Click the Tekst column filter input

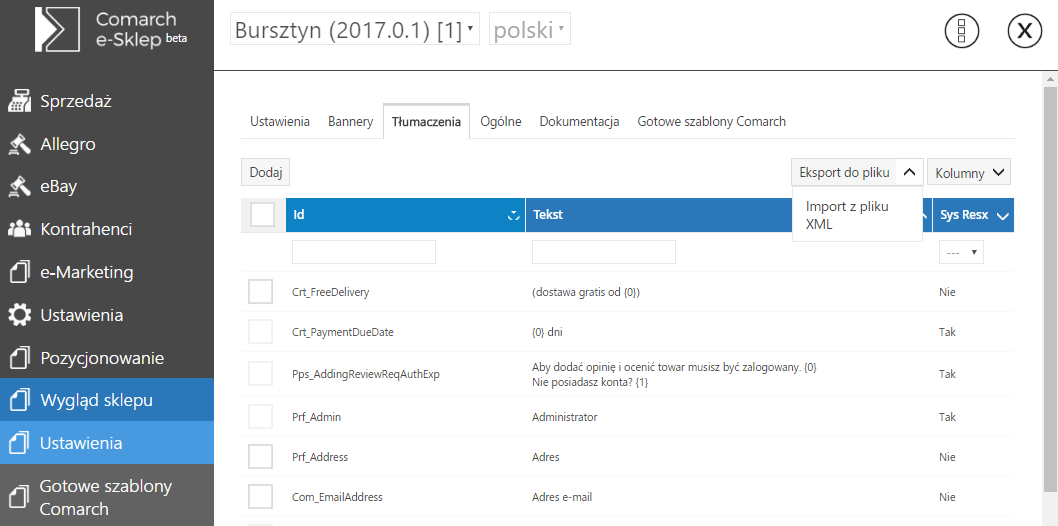click(x=604, y=252)
